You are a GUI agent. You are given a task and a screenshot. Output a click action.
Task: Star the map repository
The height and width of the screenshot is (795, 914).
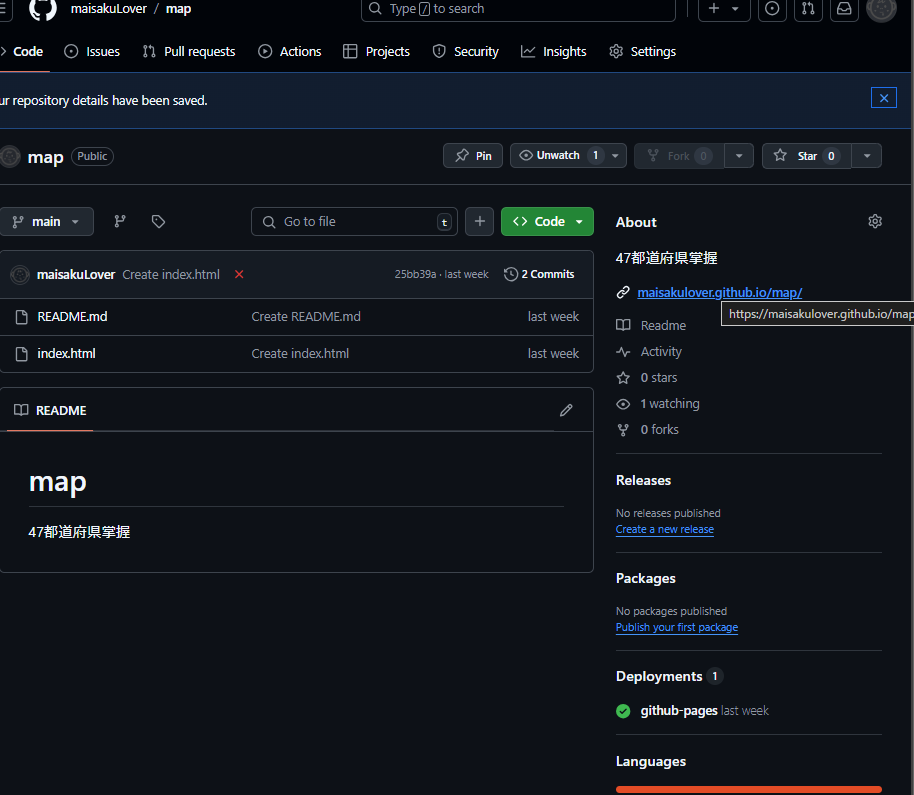coord(807,156)
